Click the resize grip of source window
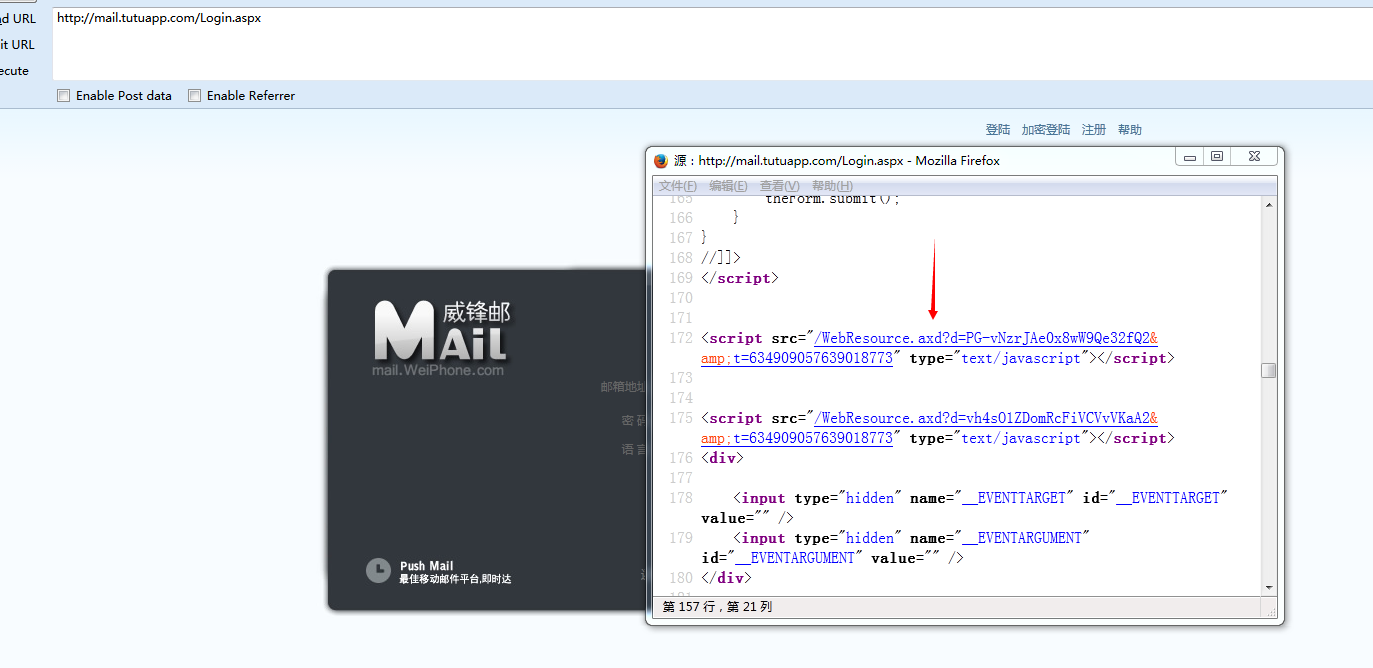 tap(1271, 613)
